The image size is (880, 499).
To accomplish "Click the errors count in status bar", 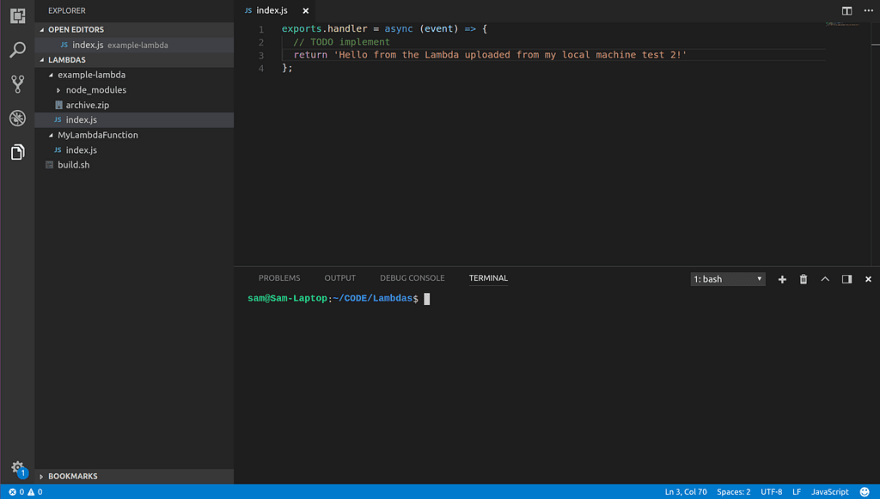I will pyautogui.click(x=16, y=492).
